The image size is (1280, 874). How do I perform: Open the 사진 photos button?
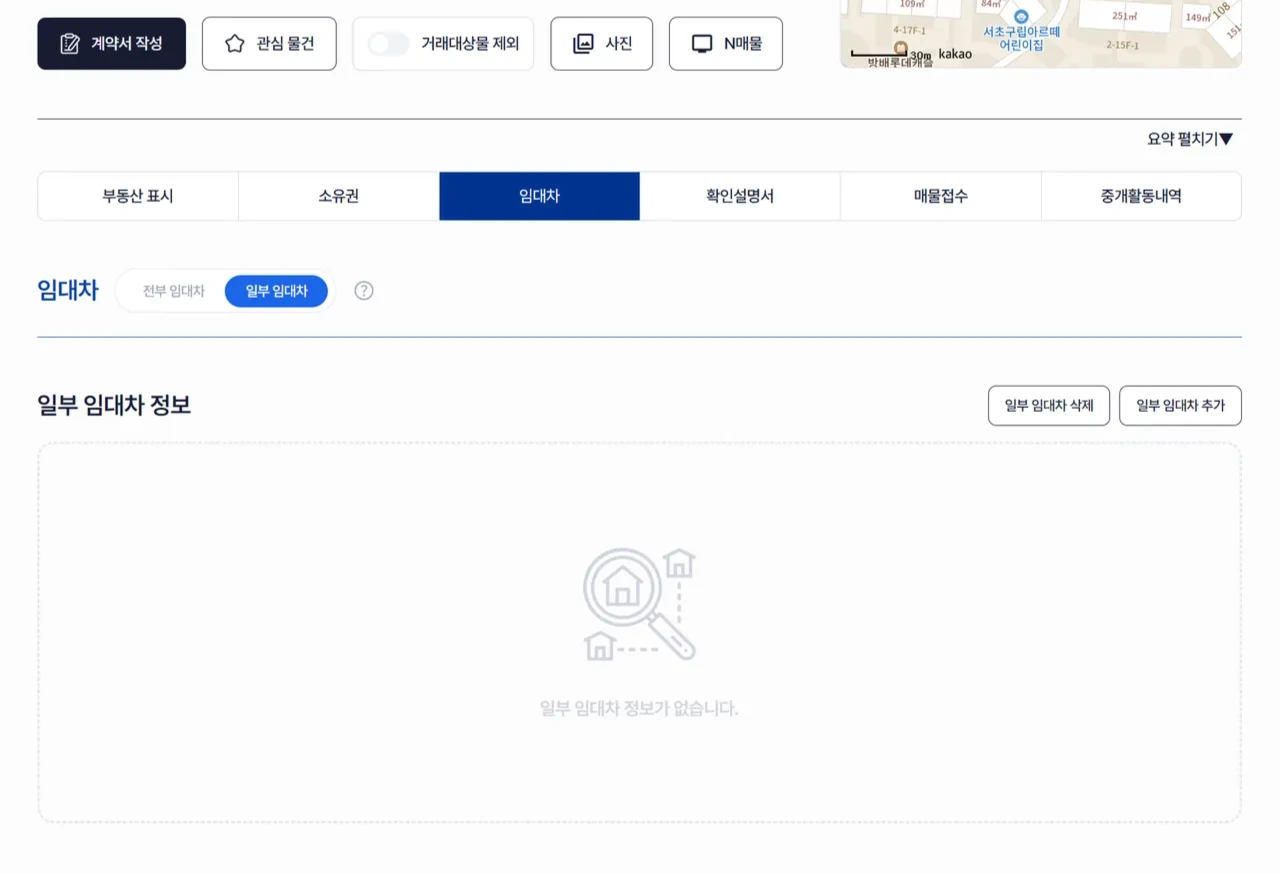(x=601, y=43)
